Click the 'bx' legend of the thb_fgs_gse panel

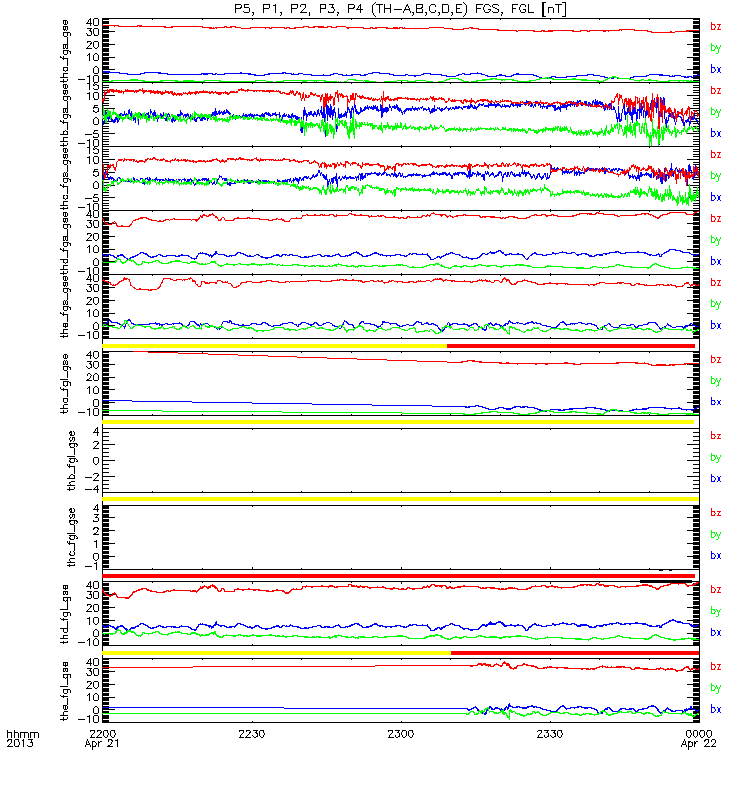[x=715, y=133]
